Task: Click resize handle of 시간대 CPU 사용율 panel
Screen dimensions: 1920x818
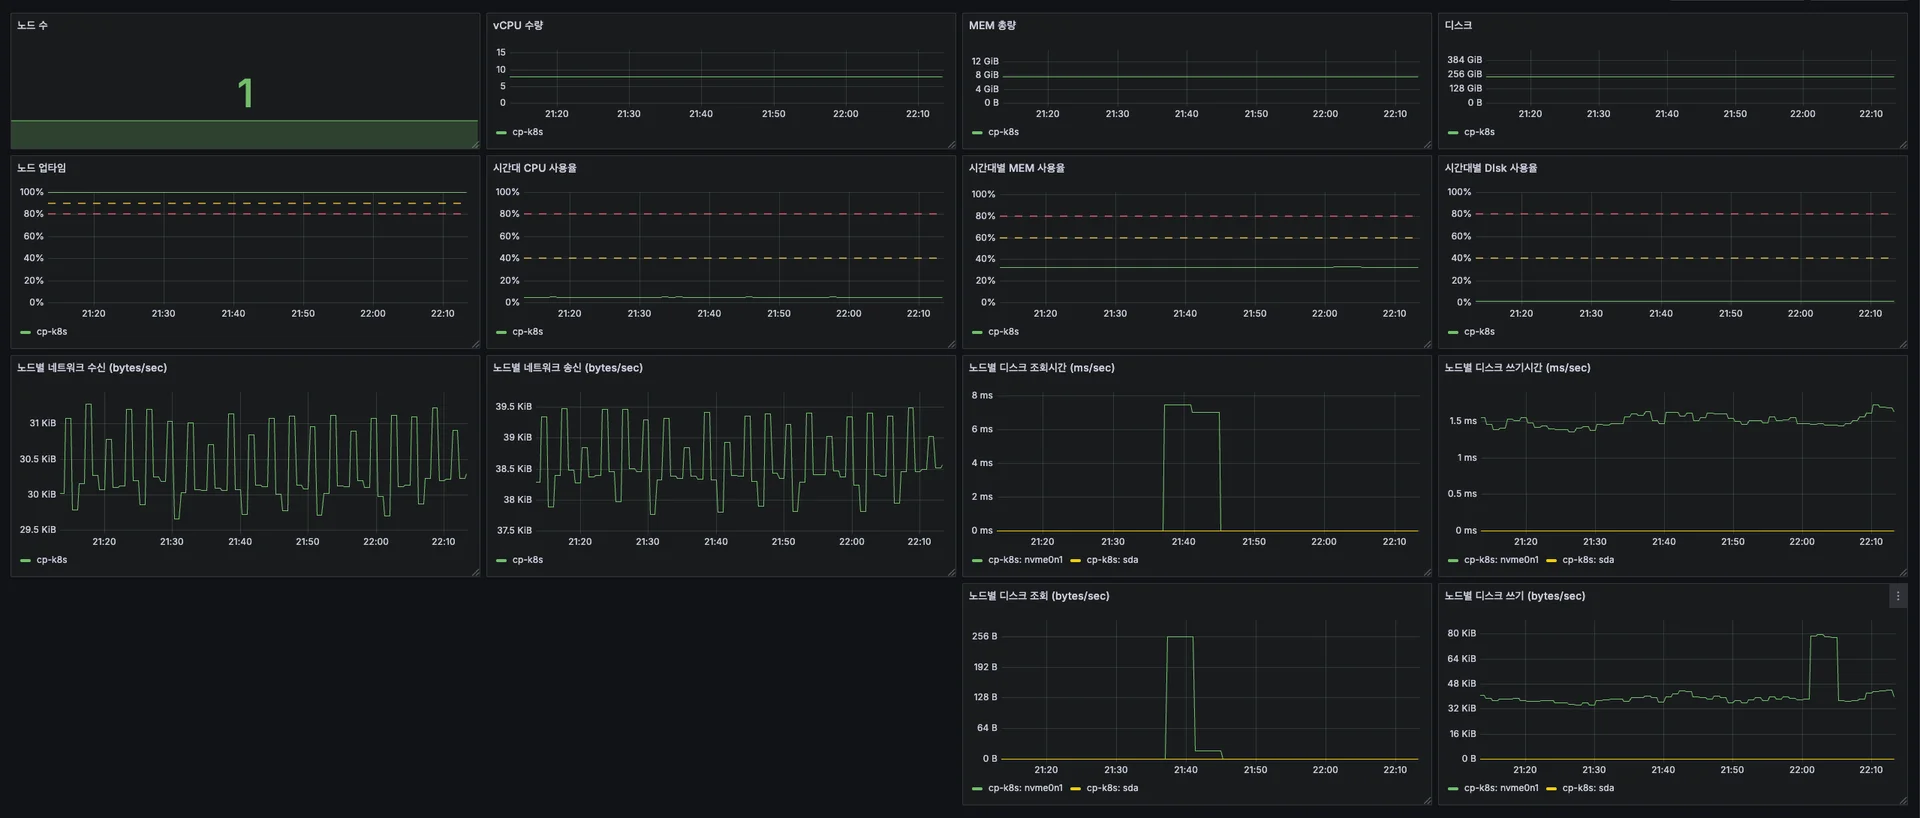Action: 951,344
